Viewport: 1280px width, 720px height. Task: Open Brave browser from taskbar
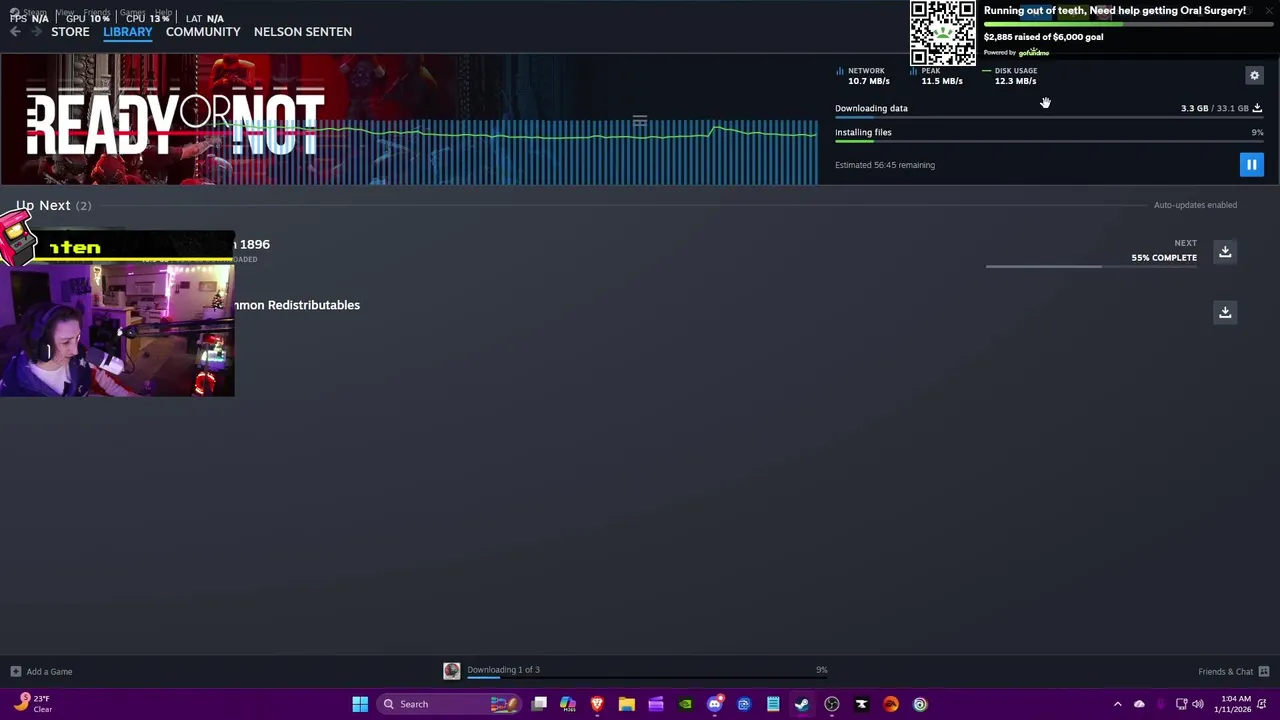597,704
